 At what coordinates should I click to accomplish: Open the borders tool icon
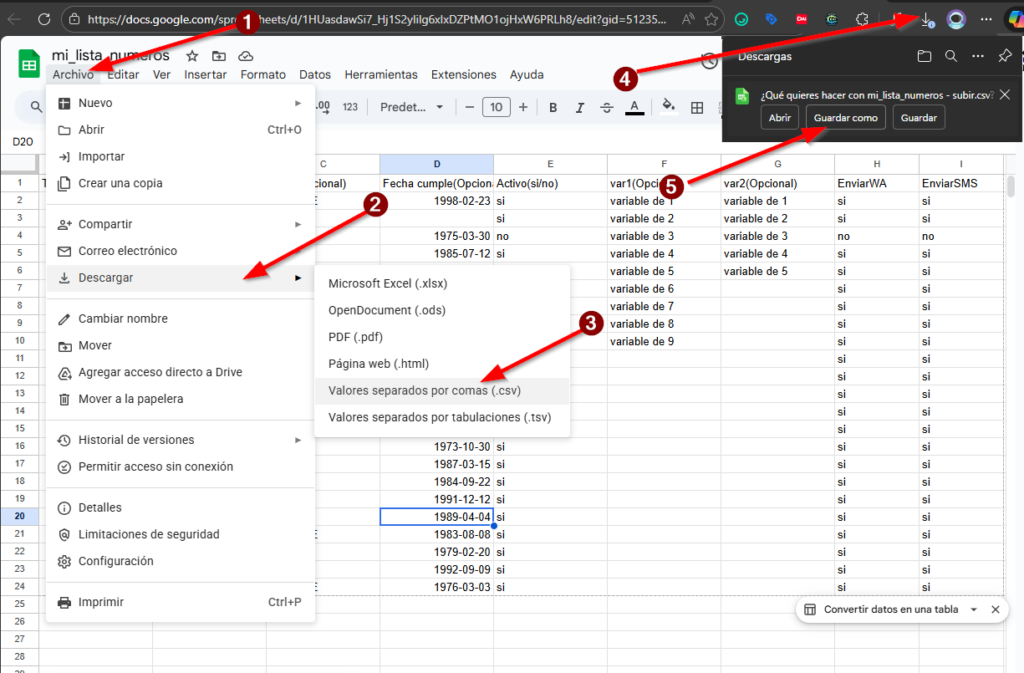click(x=697, y=108)
